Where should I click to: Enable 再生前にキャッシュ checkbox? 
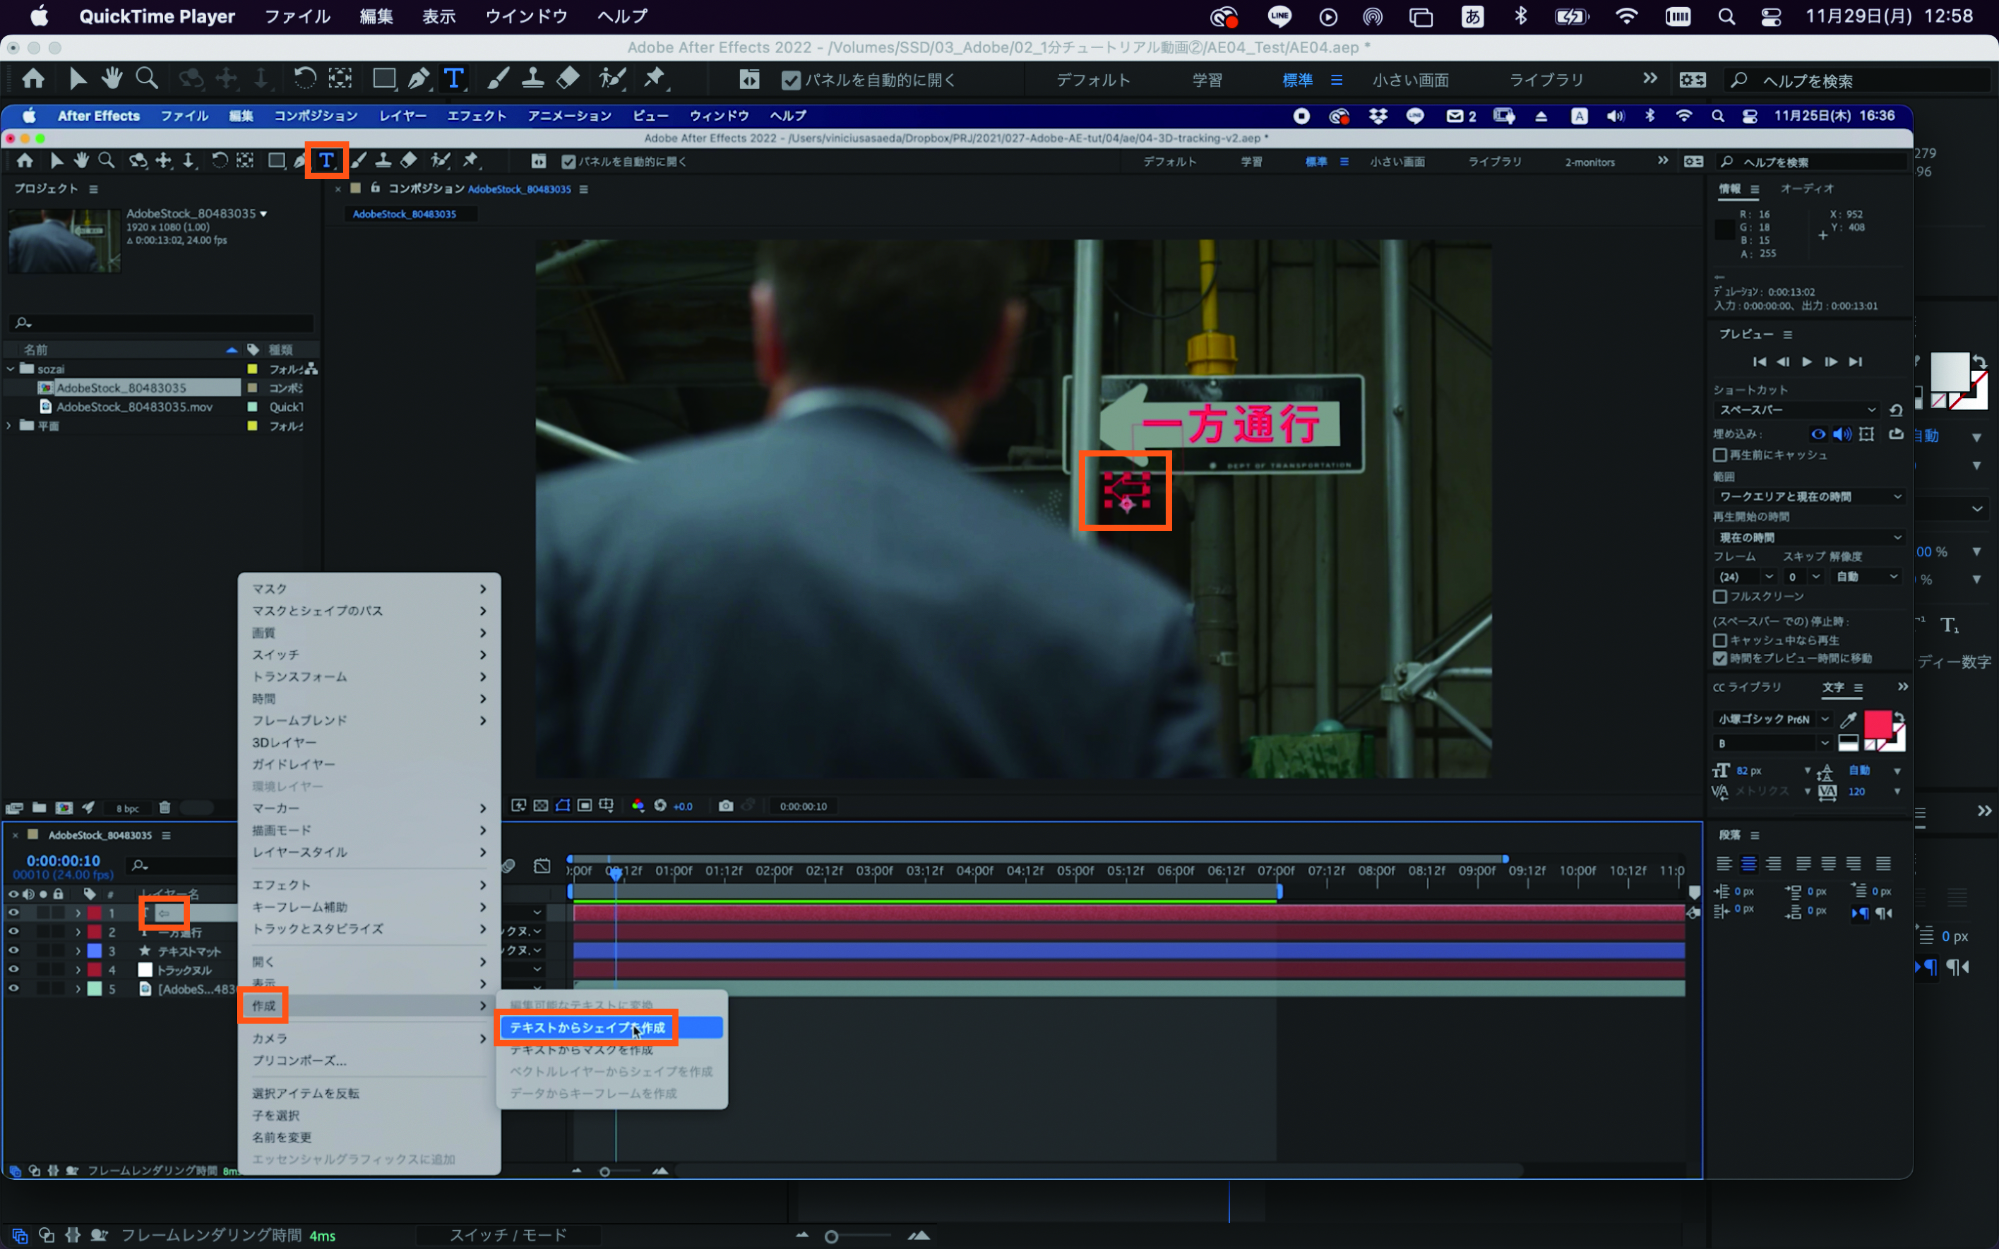(x=1720, y=455)
